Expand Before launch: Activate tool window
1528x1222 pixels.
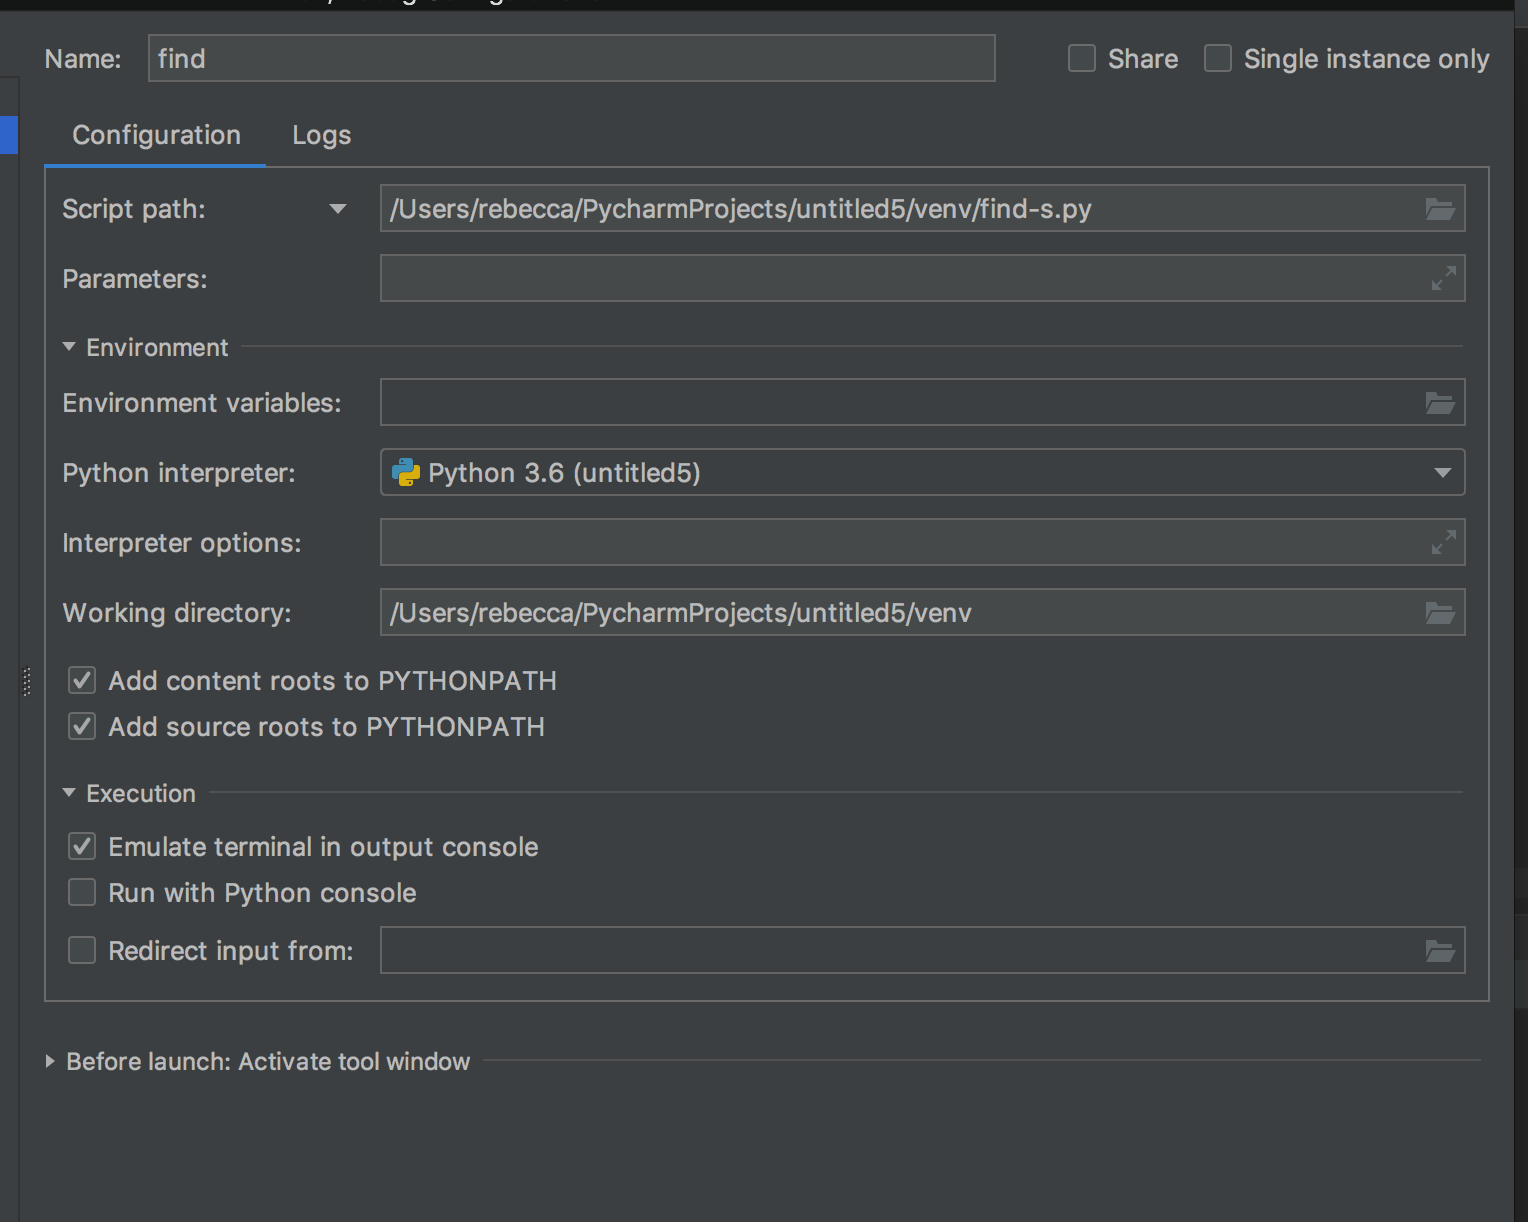point(50,1062)
